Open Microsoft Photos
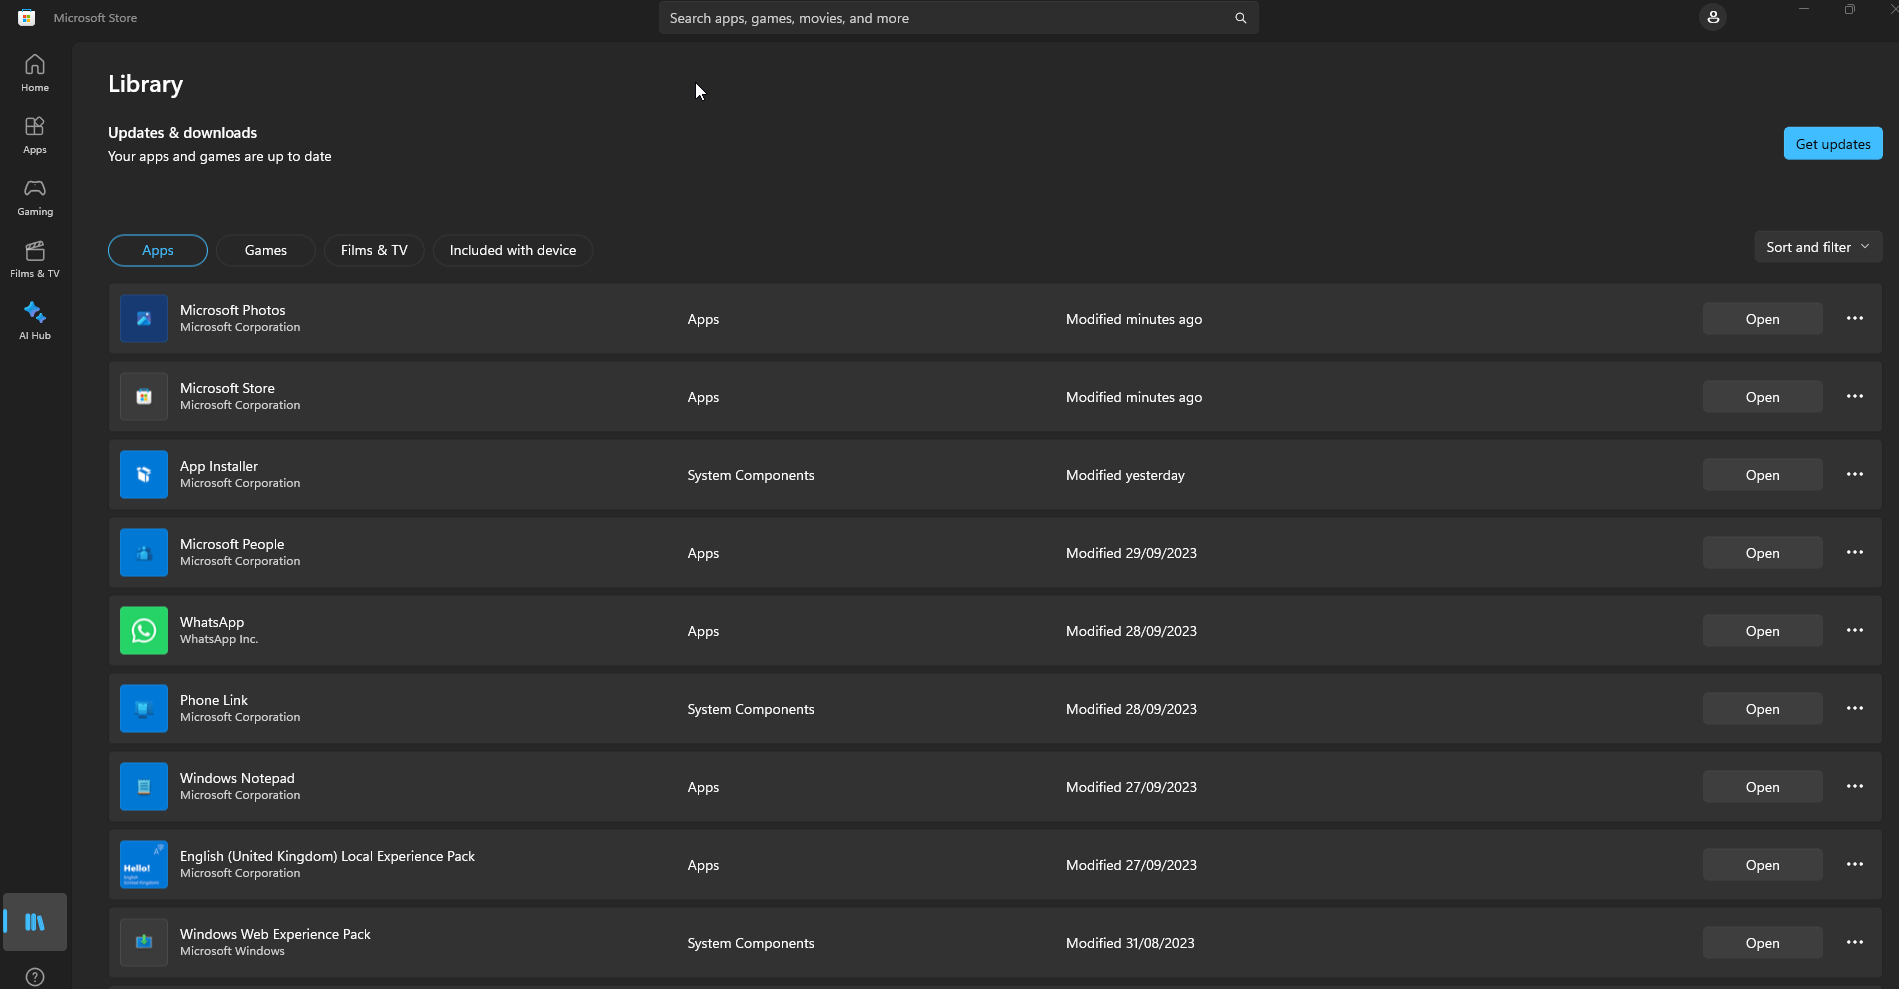The image size is (1899, 989). [x=1762, y=319]
